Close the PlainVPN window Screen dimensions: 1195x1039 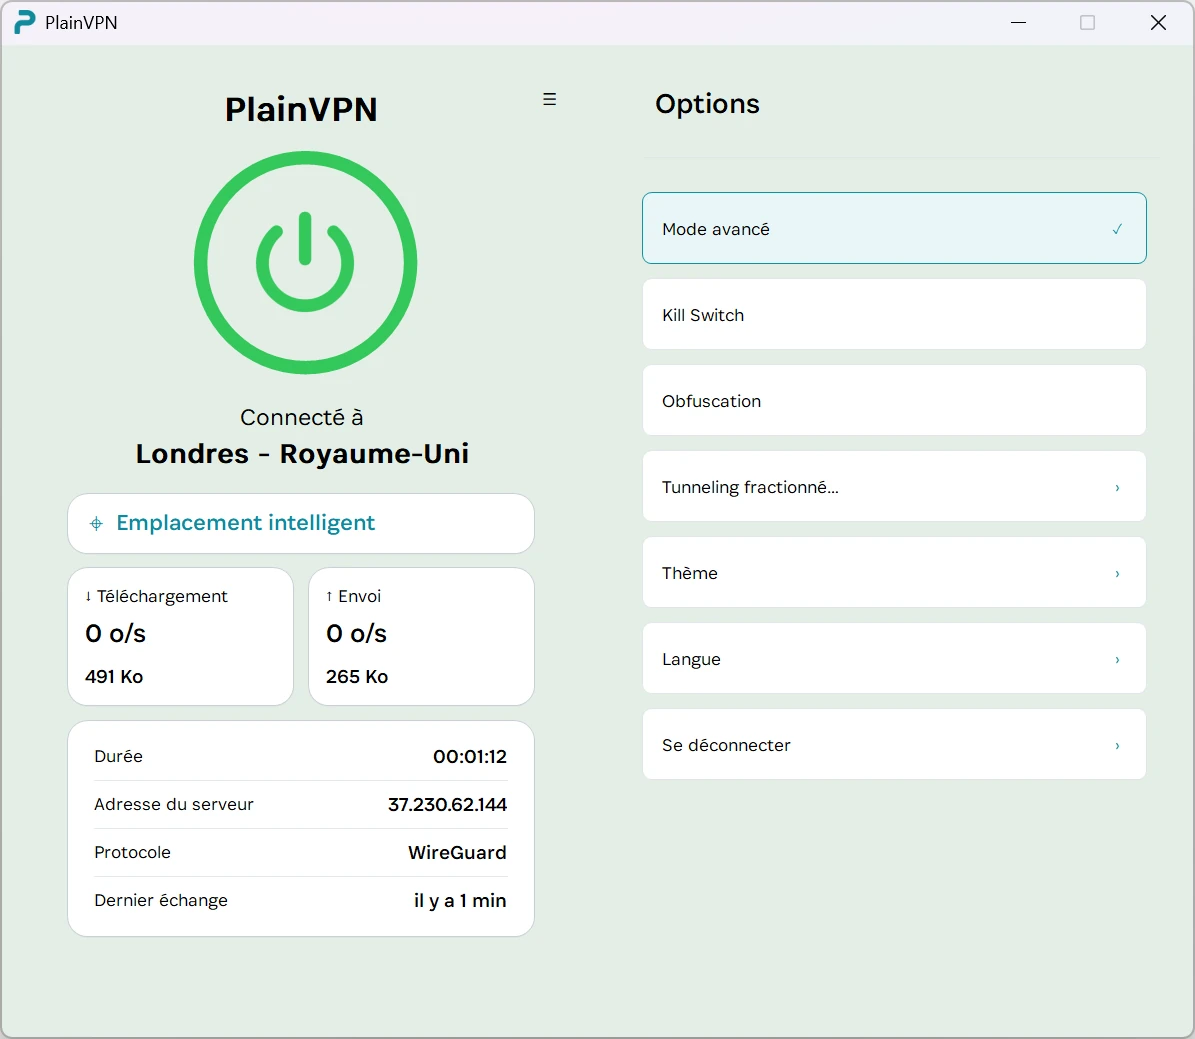[x=1158, y=23]
